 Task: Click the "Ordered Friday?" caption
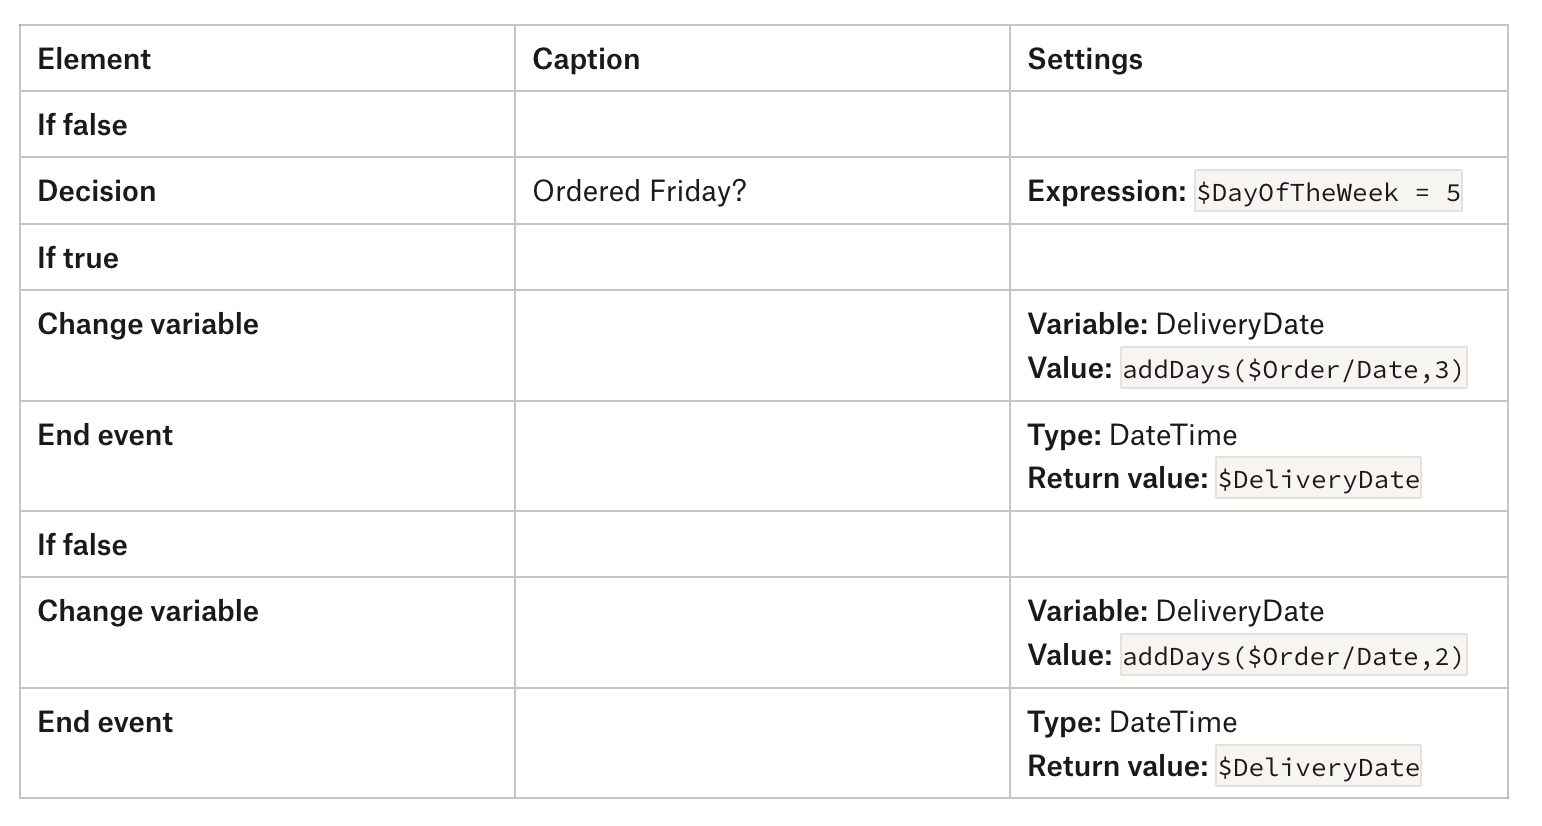tap(639, 191)
